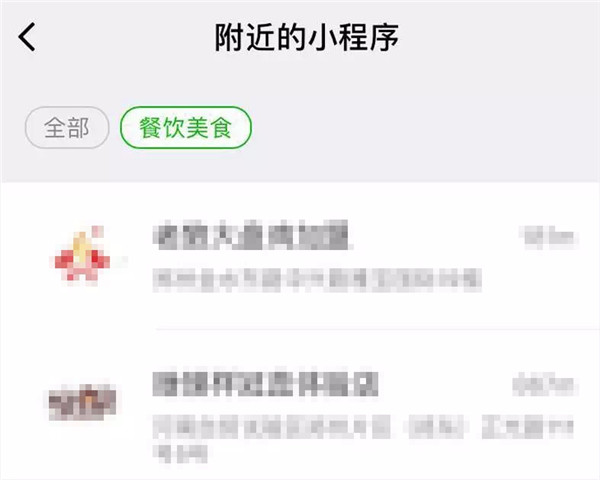
Task: Select the green 餐饮美食 filter tab
Action: tap(186, 127)
